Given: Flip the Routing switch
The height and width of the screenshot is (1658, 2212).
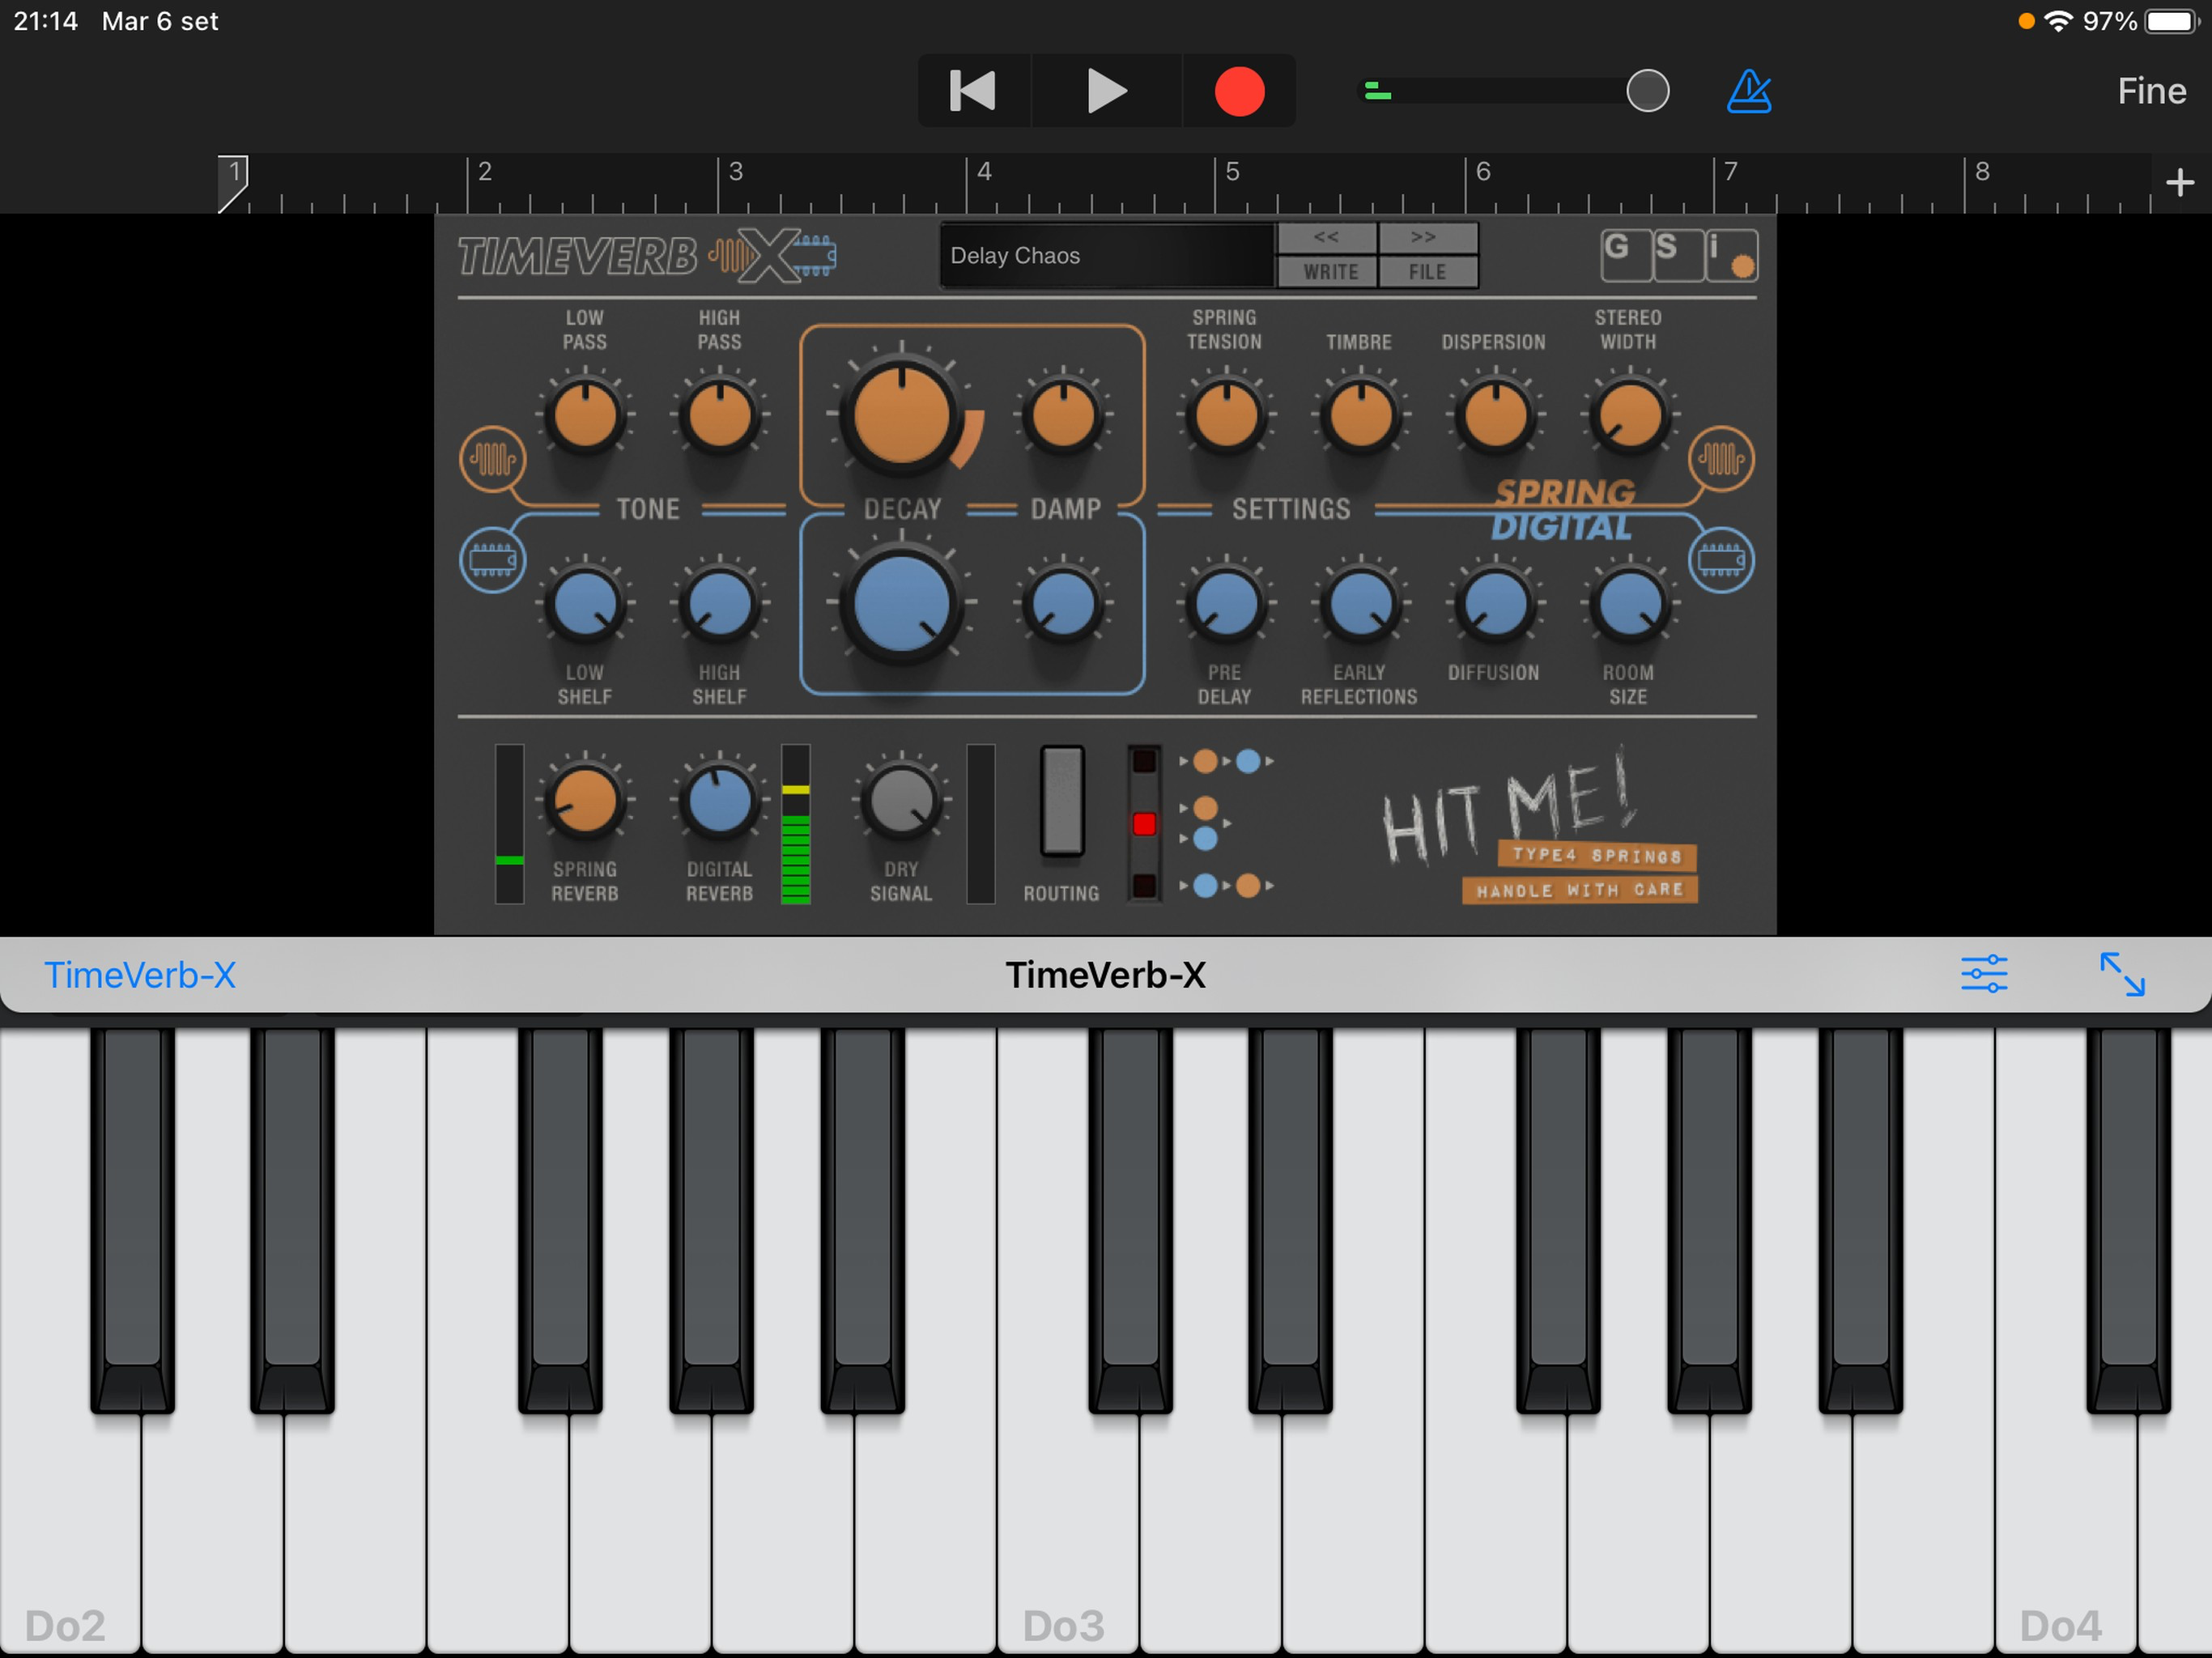Looking at the screenshot, I should click(1062, 801).
